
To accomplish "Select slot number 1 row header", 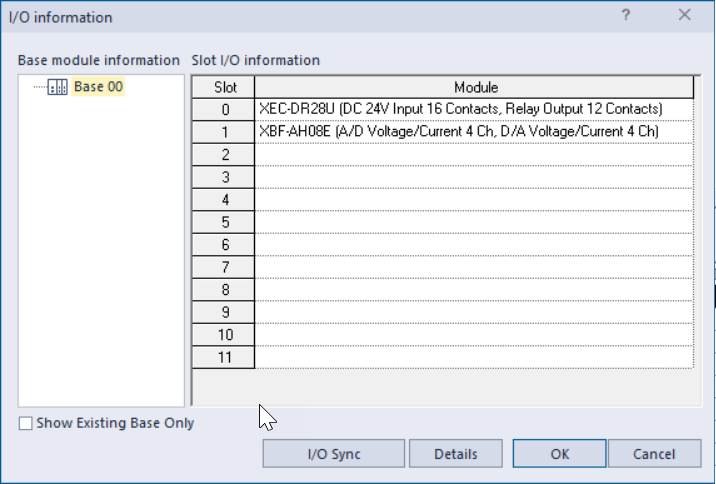I will (x=223, y=132).
